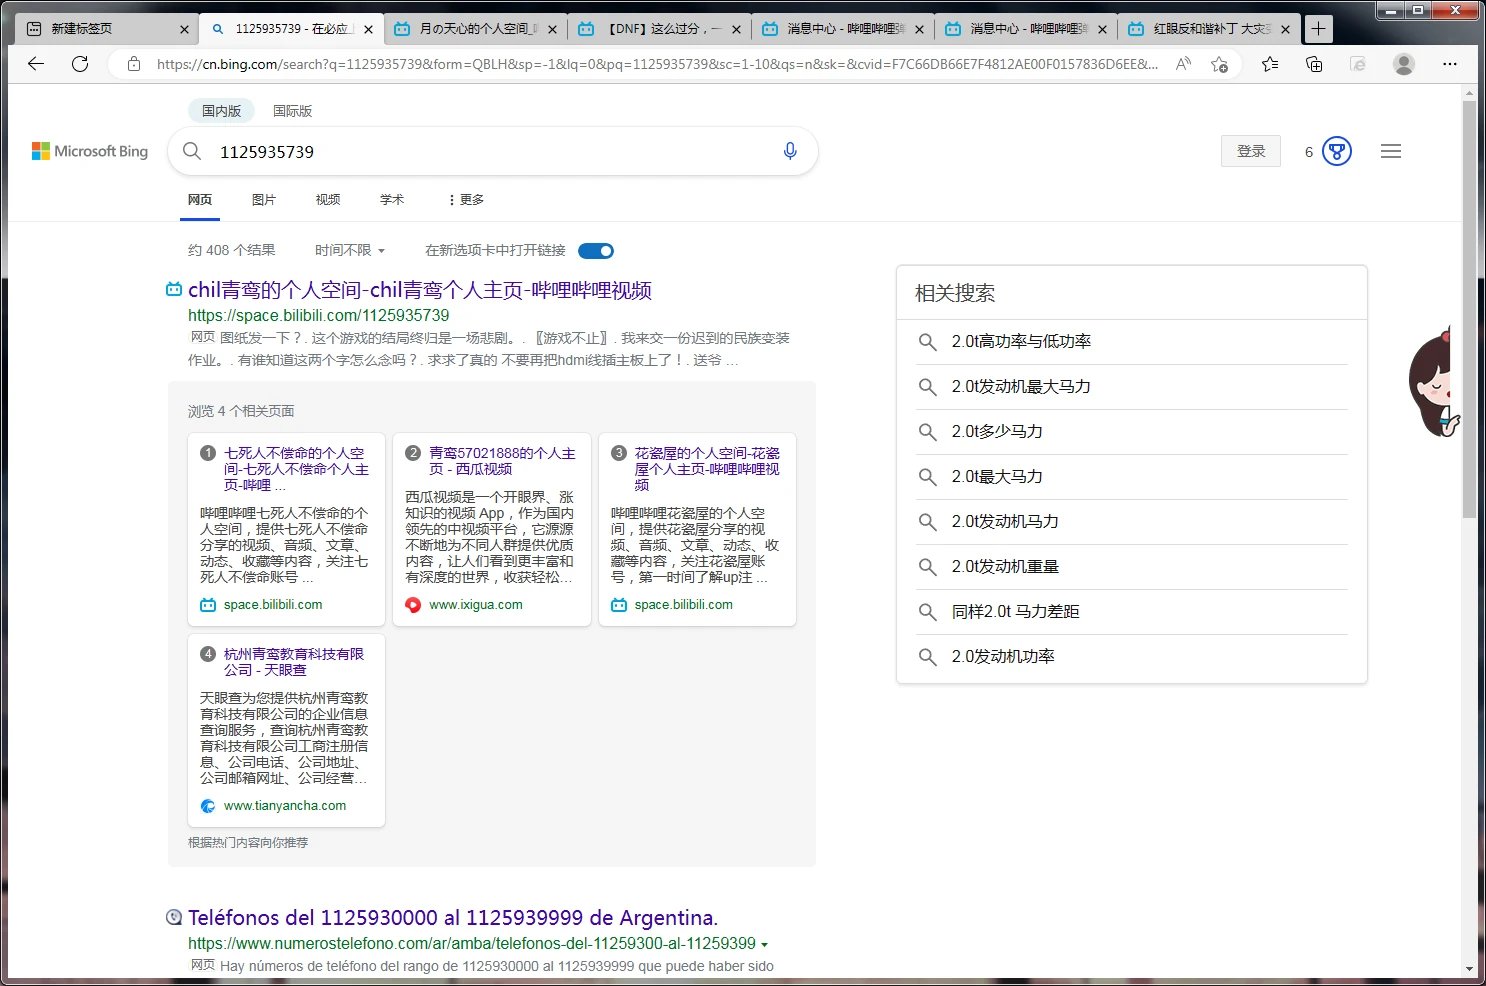Reload the page with refresh icon
This screenshot has width=1486, height=986.
pos(80,64)
